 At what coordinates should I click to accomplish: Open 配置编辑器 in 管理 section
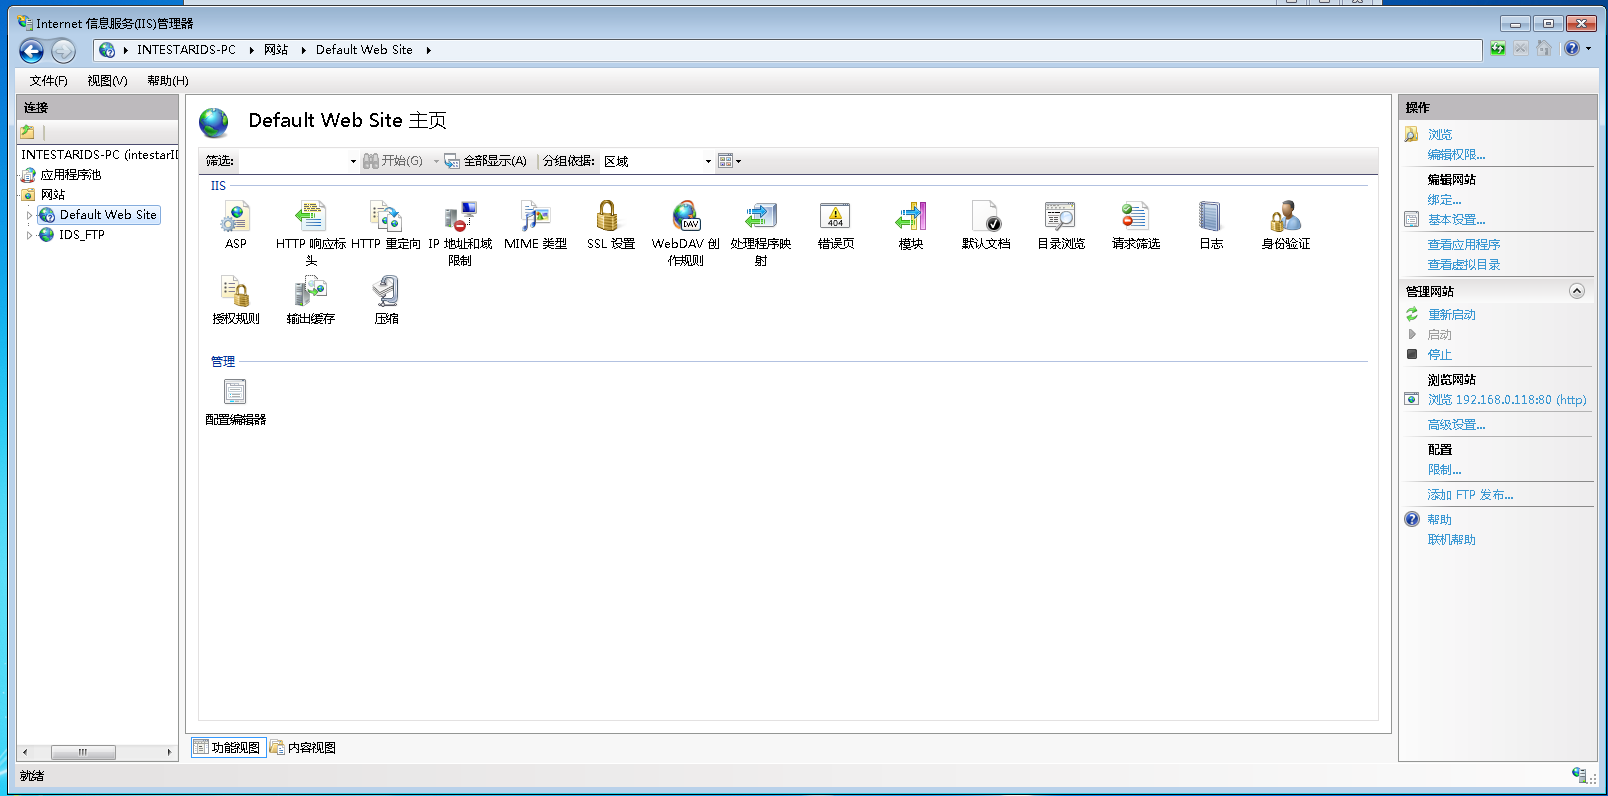(x=236, y=401)
